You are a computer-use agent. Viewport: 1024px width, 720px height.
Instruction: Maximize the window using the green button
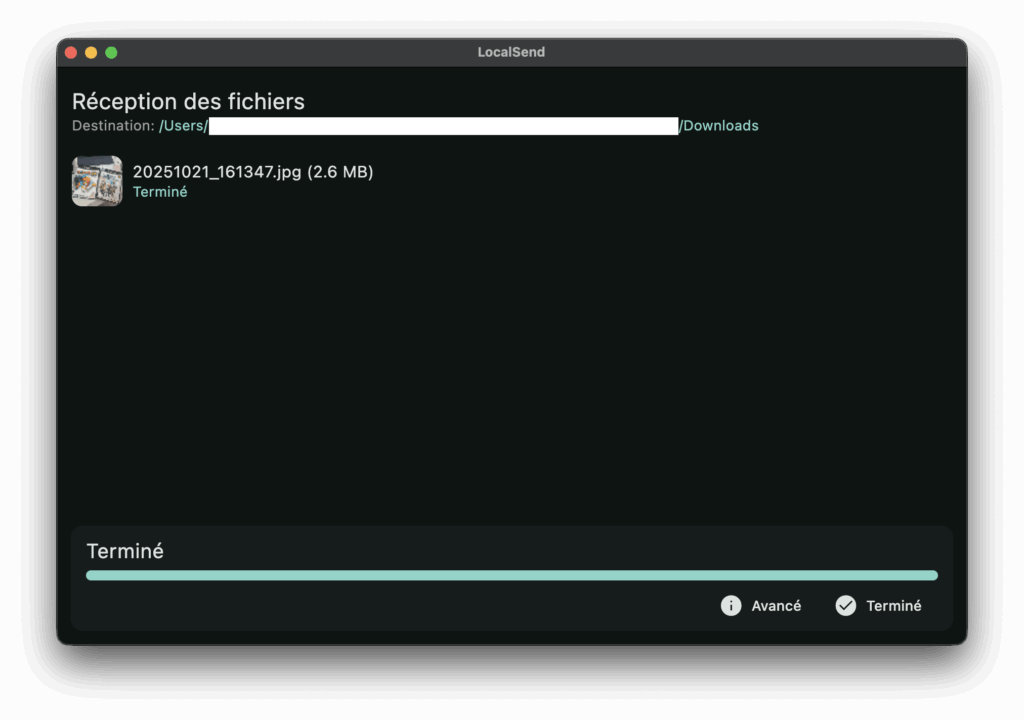tap(111, 52)
